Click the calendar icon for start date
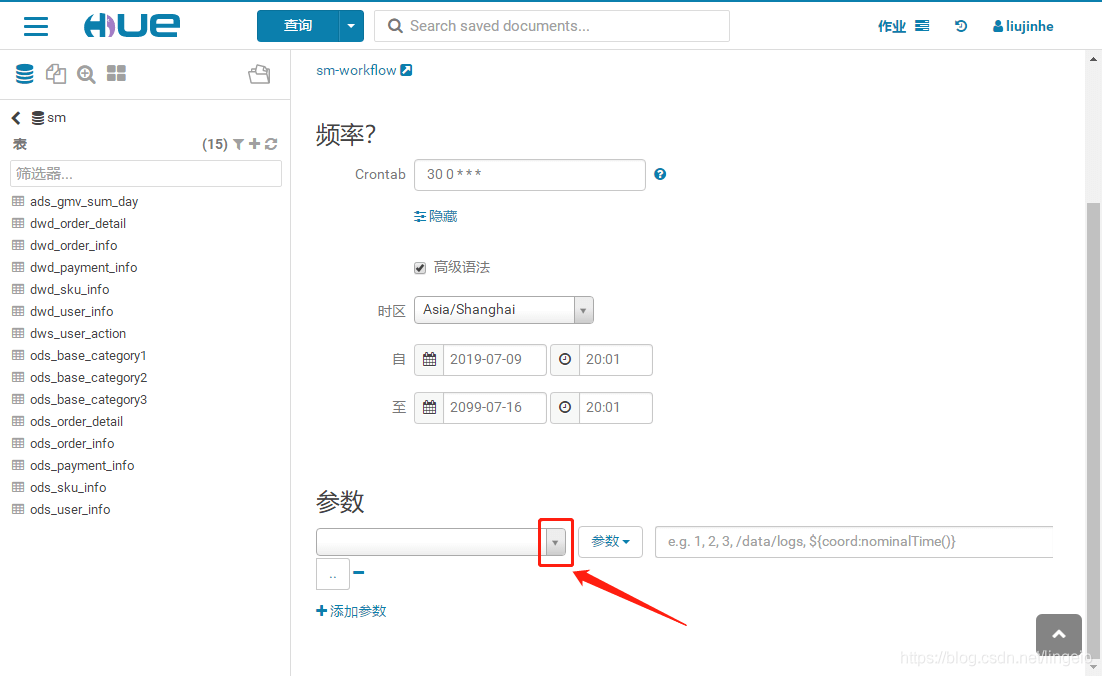The height and width of the screenshot is (676, 1102). [429, 359]
